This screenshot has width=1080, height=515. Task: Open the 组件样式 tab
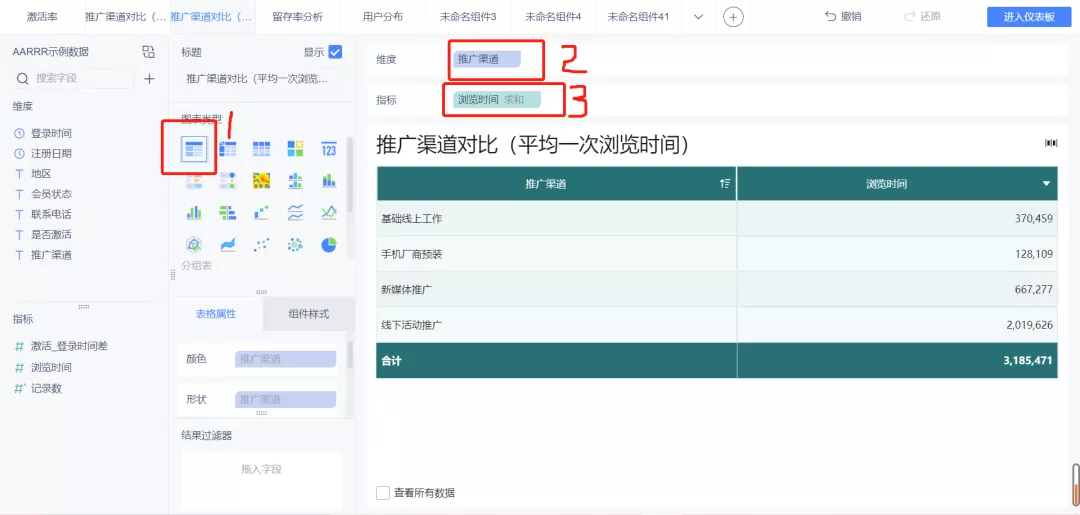coord(309,314)
